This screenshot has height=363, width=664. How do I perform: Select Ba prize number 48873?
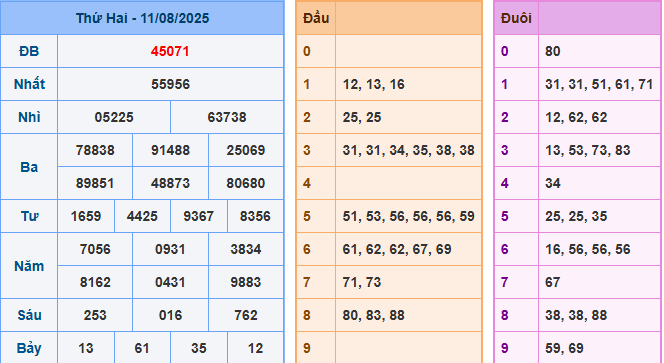pyautogui.click(x=170, y=183)
